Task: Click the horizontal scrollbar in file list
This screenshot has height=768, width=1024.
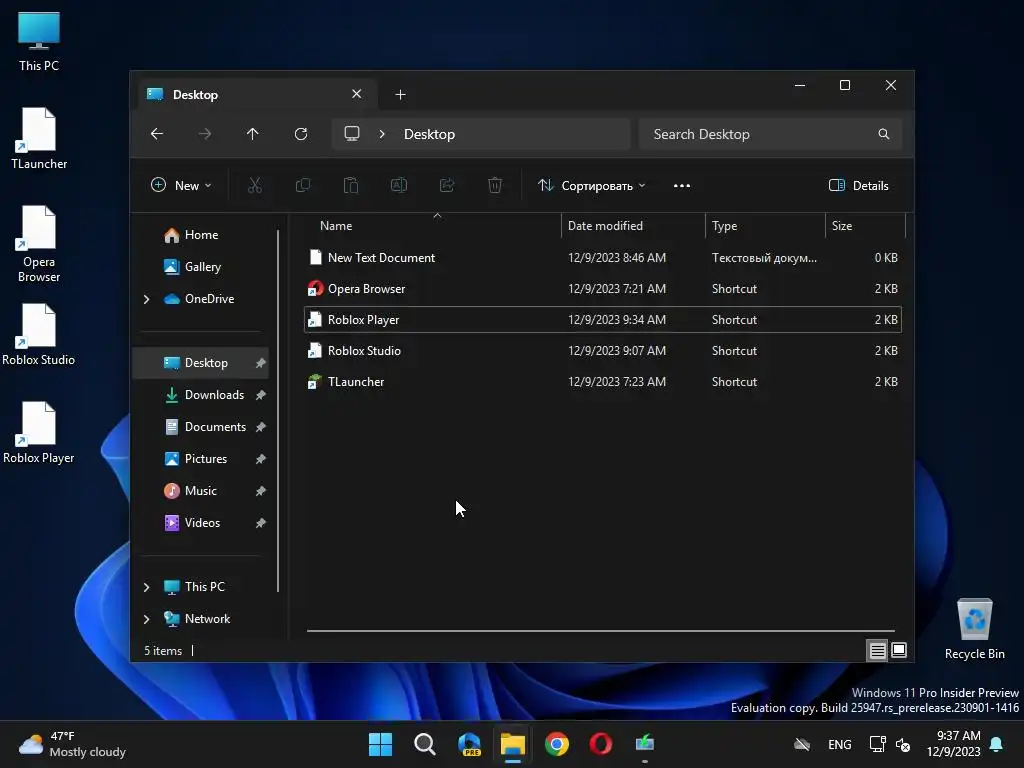Action: tap(601, 631)
